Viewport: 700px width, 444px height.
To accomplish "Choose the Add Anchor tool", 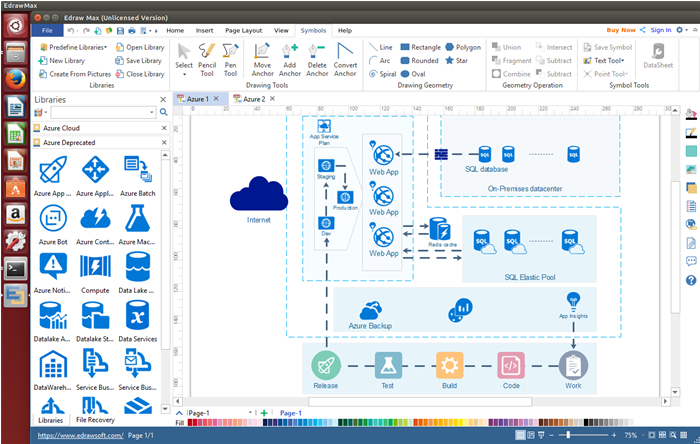I will (x=290, y=60).
